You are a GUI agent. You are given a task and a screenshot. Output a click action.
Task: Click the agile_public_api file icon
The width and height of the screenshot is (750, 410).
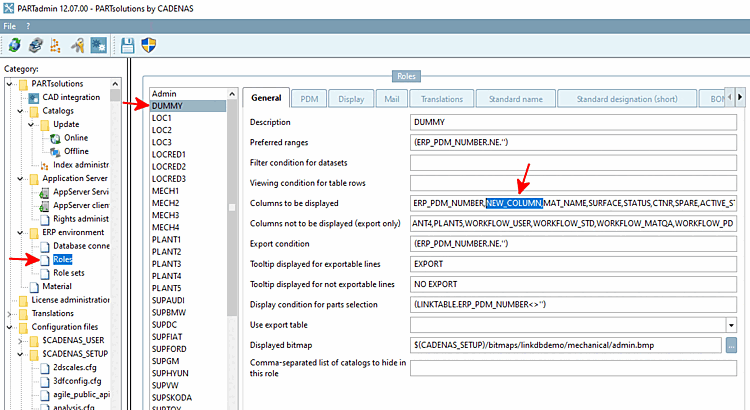pos(45,395)
